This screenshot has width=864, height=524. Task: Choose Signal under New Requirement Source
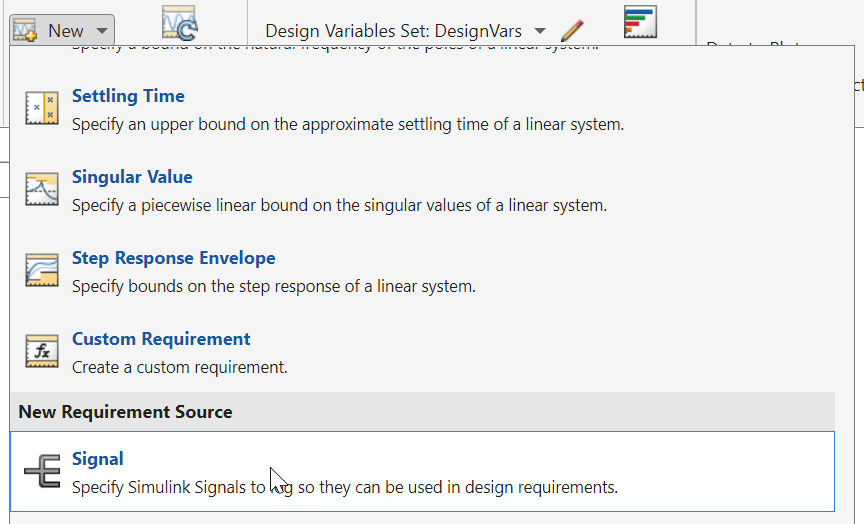coord(98,459)
